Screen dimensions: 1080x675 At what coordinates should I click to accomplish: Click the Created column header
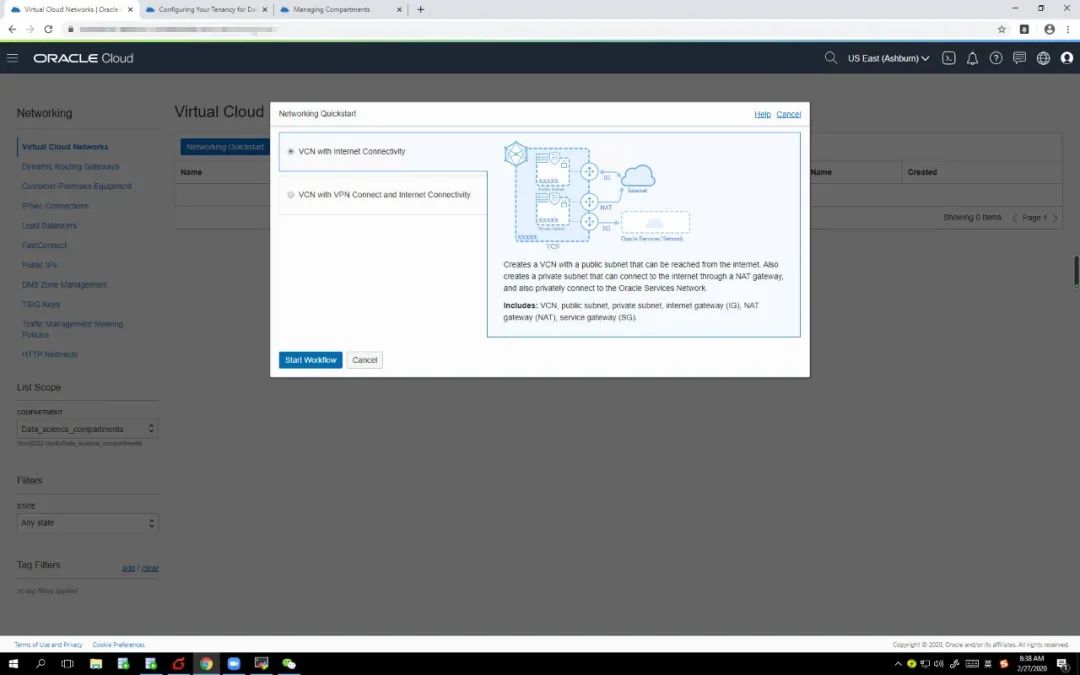[922, 172]
